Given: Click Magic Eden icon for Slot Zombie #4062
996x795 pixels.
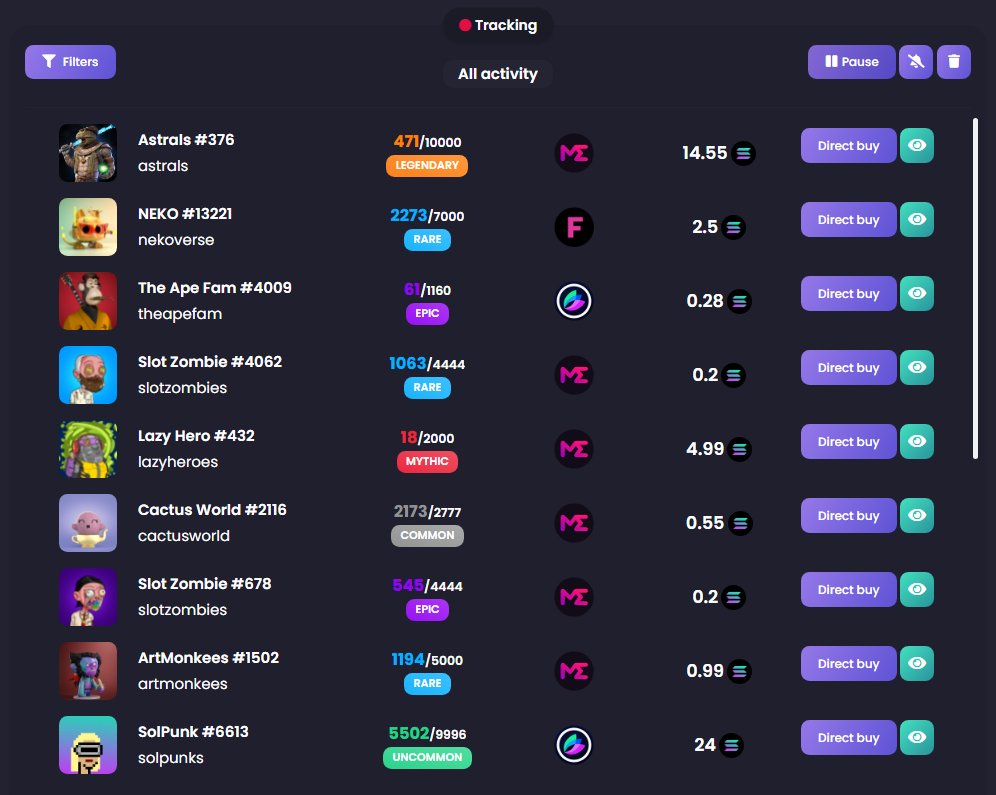Looking at the screenshot, I should click(574, 375).
